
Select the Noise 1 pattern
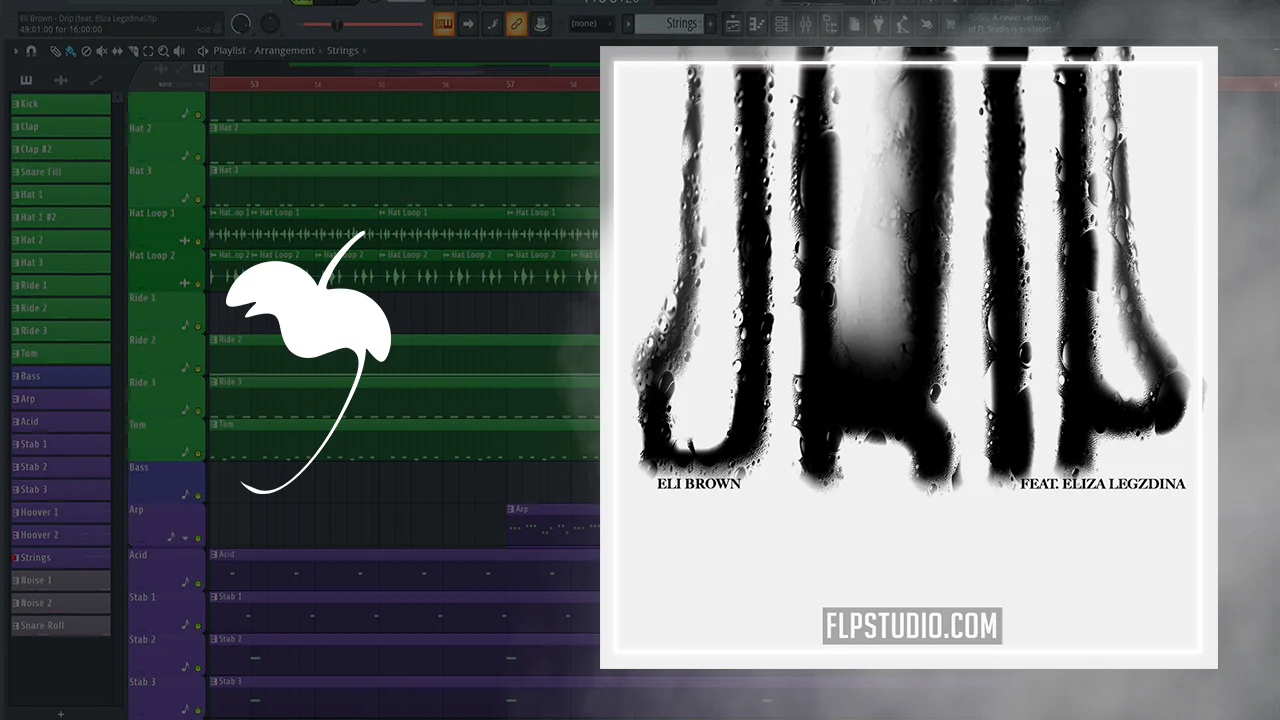(60, 580)
